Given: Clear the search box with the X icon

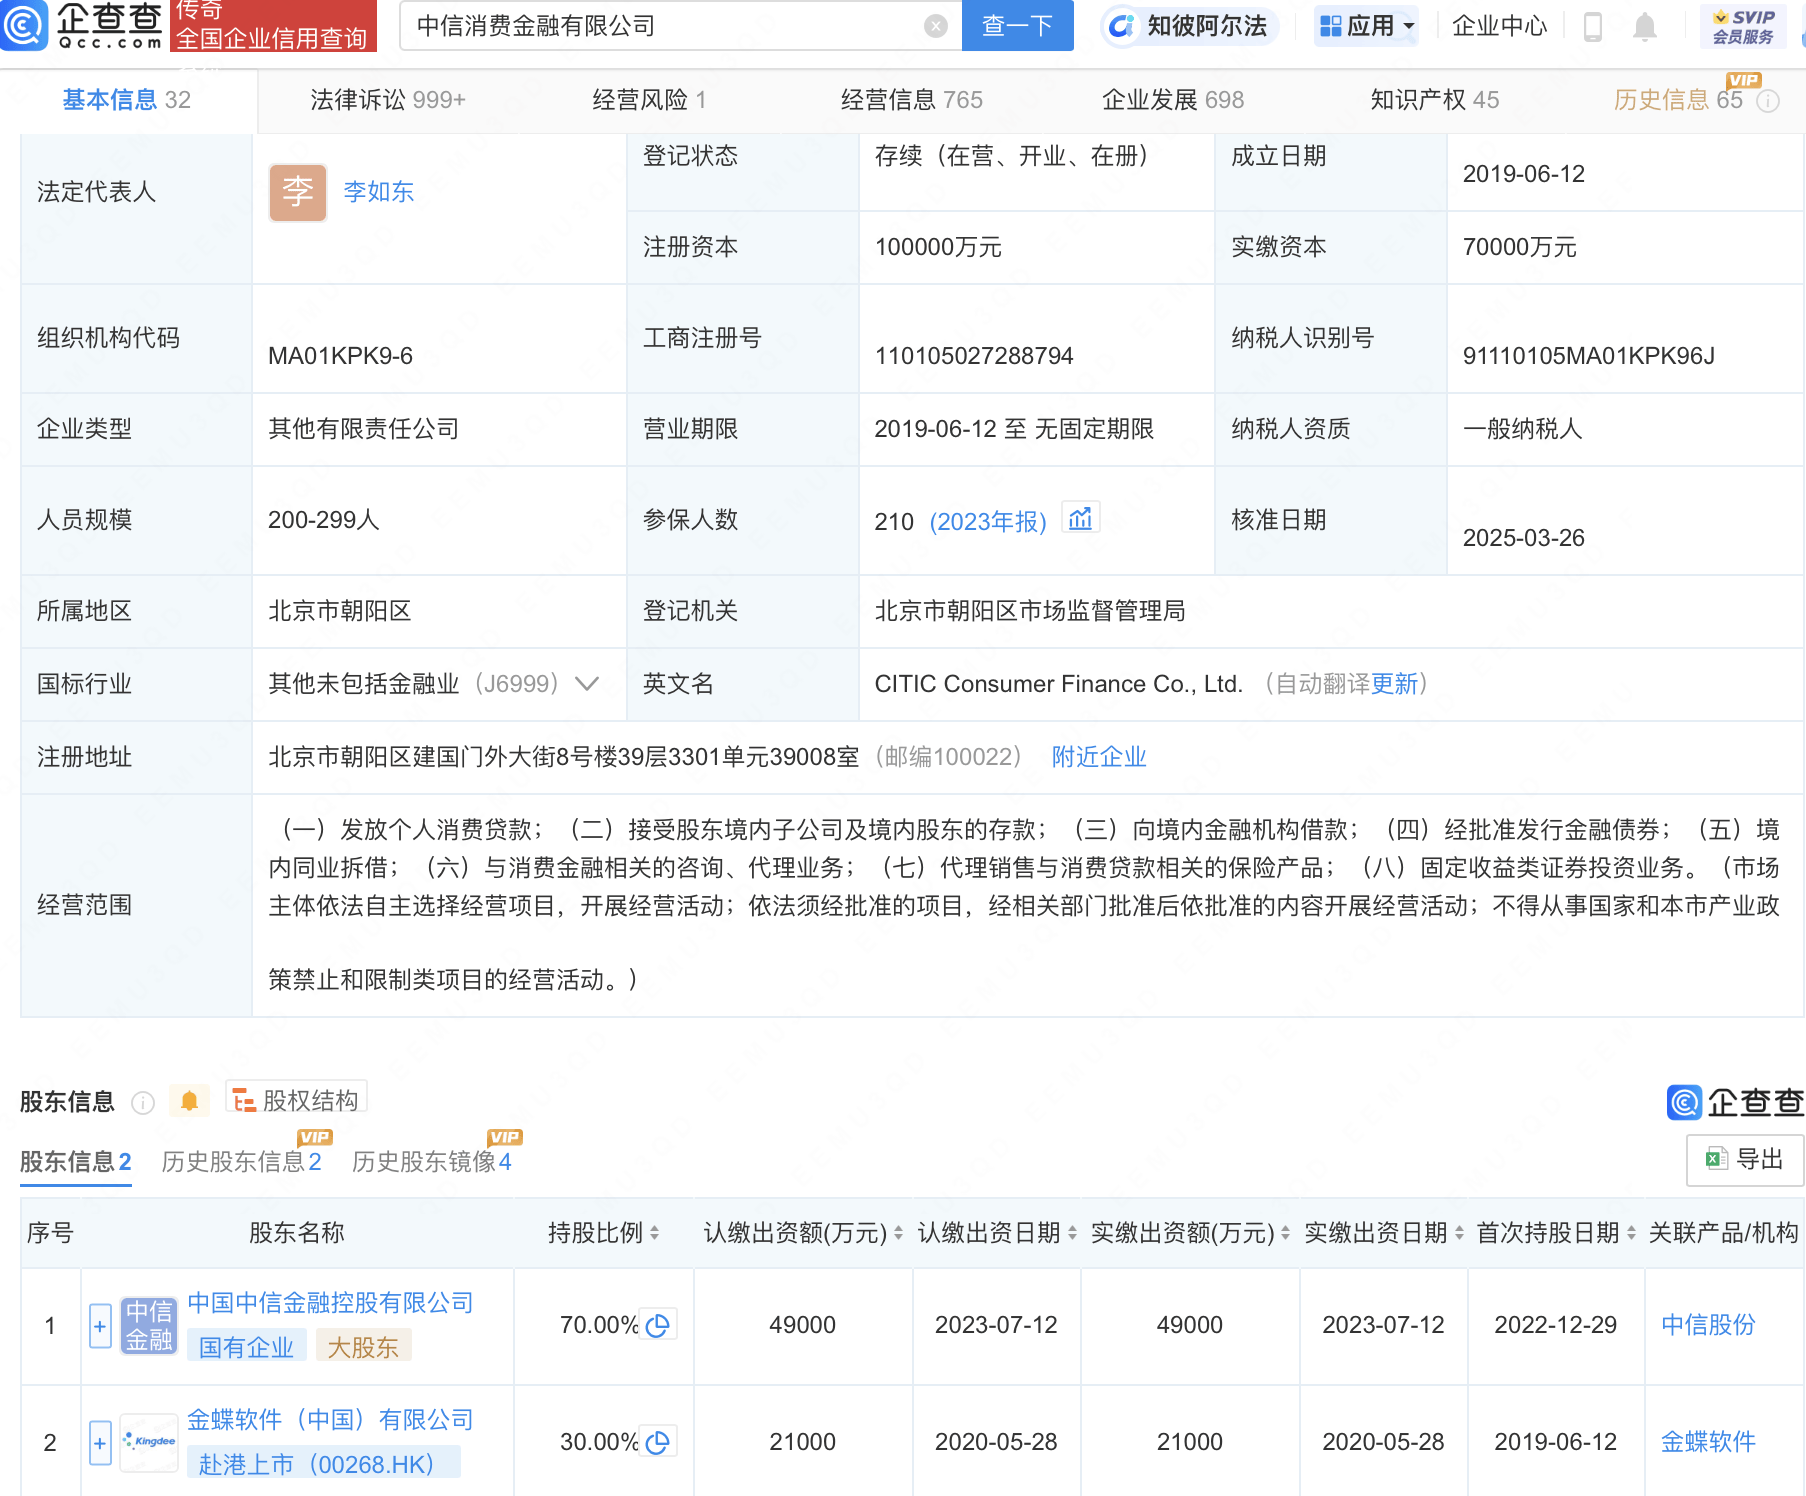Looking at the screenshot, I should click(936, 26).
